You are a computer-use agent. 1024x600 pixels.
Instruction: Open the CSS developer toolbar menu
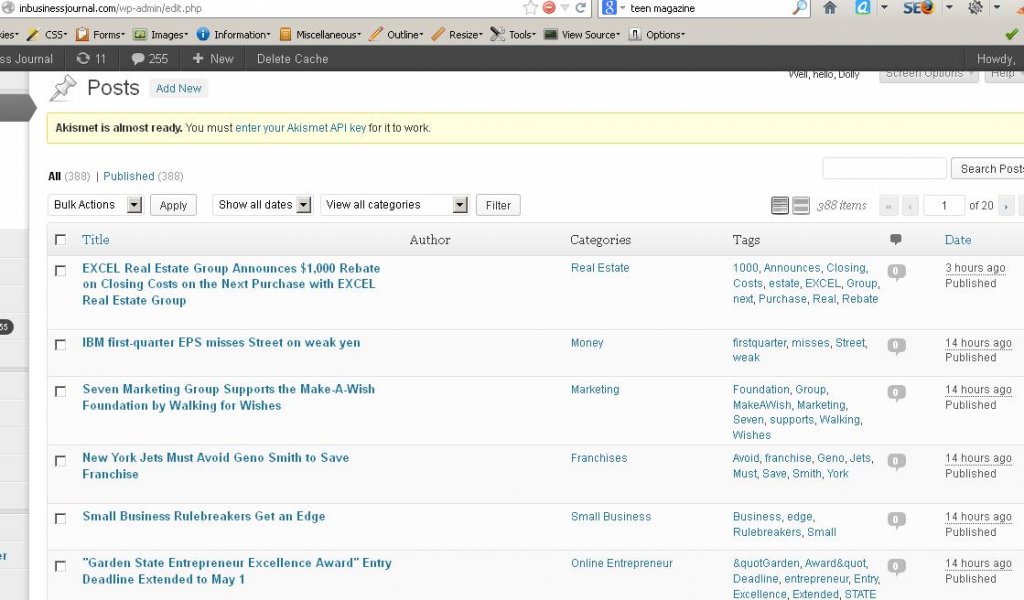[47, 35]
